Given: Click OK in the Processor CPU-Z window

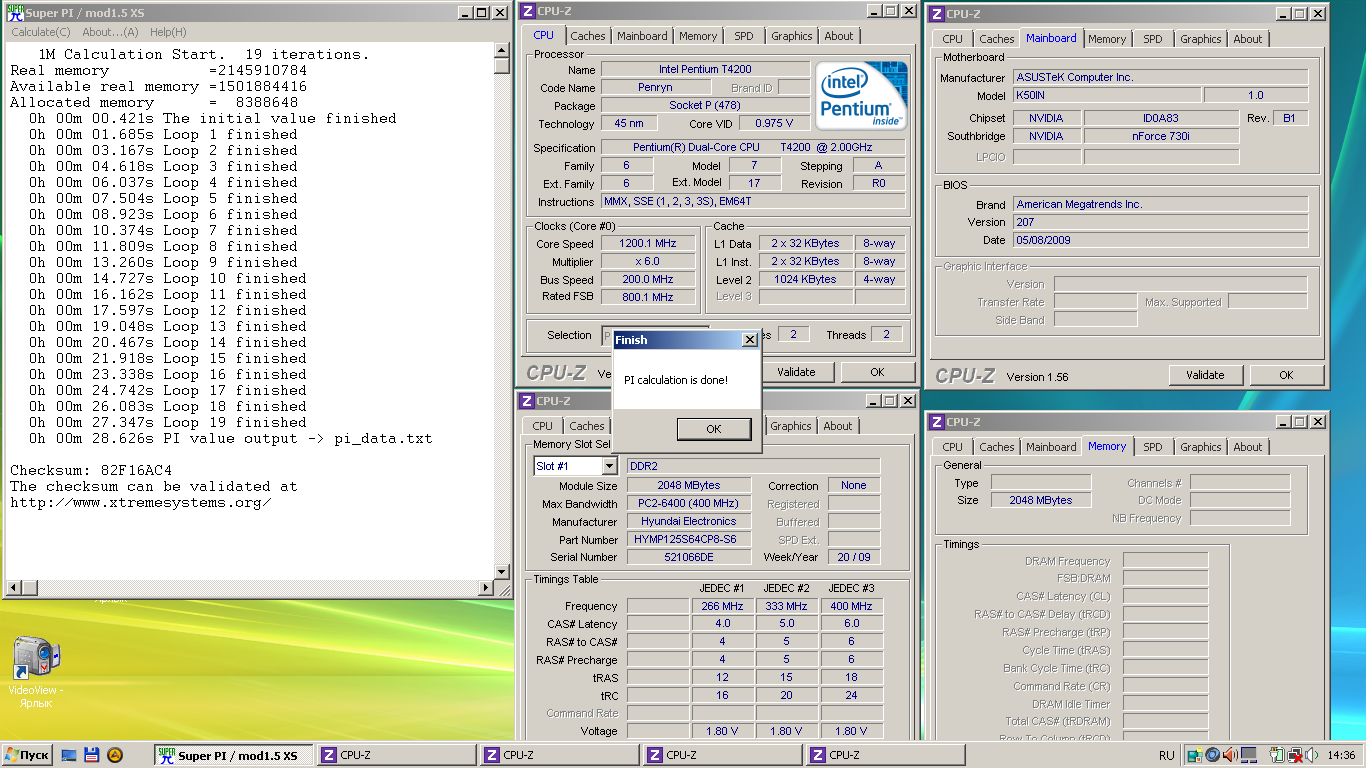Looking at the screenshot, I should pos(877,372).
